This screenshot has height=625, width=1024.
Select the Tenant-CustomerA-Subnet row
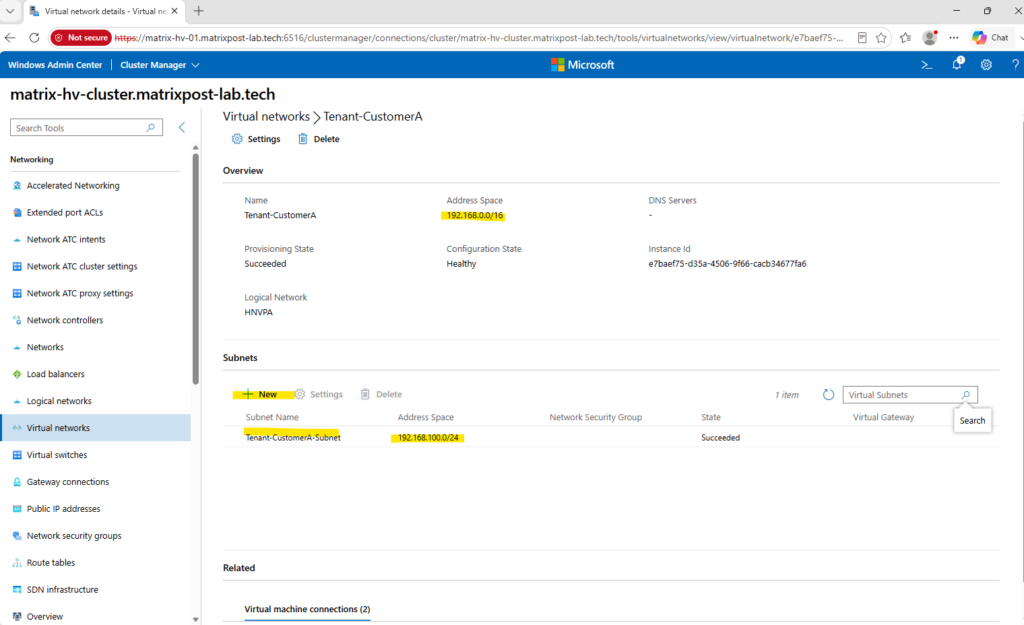[611, 438]
